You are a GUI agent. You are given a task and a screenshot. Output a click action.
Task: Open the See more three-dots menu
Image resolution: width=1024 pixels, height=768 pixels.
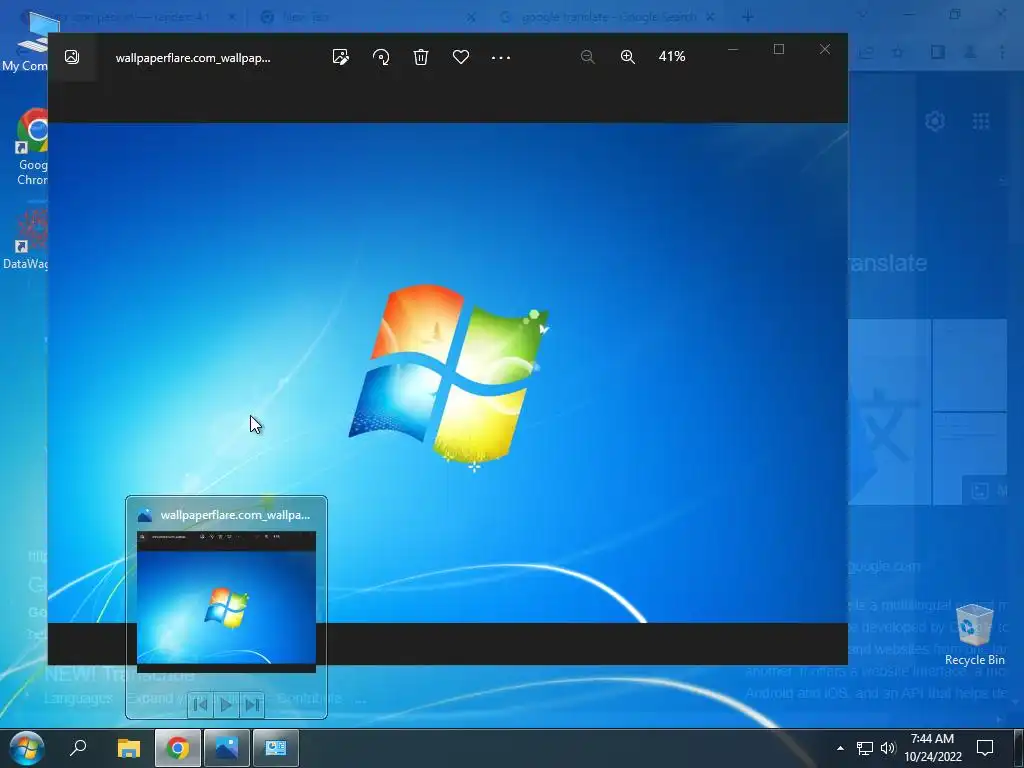[501, 57]
